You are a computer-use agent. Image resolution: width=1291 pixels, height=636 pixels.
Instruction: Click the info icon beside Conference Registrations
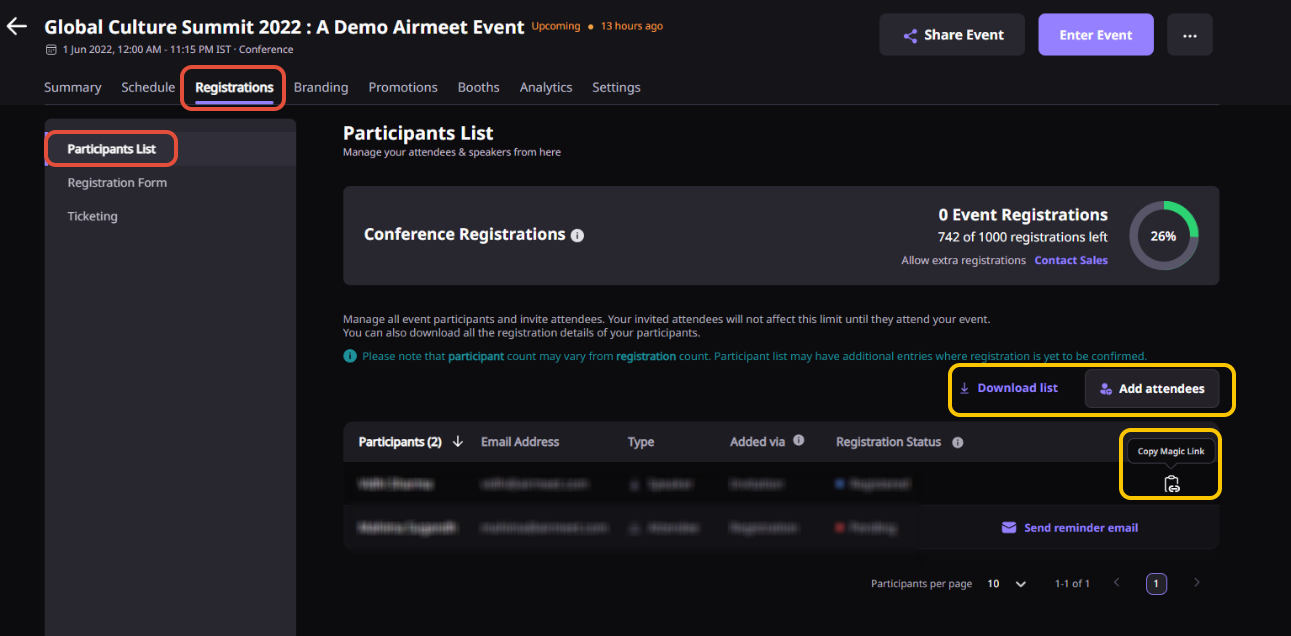tap(577, 235)
